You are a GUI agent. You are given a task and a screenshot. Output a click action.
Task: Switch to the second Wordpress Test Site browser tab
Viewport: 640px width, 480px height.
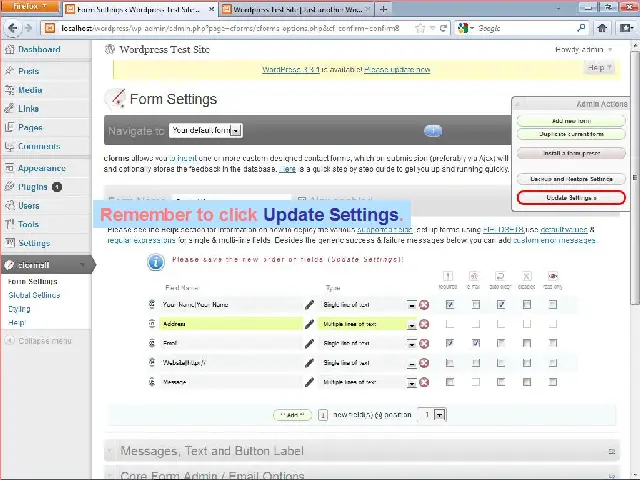296,9
